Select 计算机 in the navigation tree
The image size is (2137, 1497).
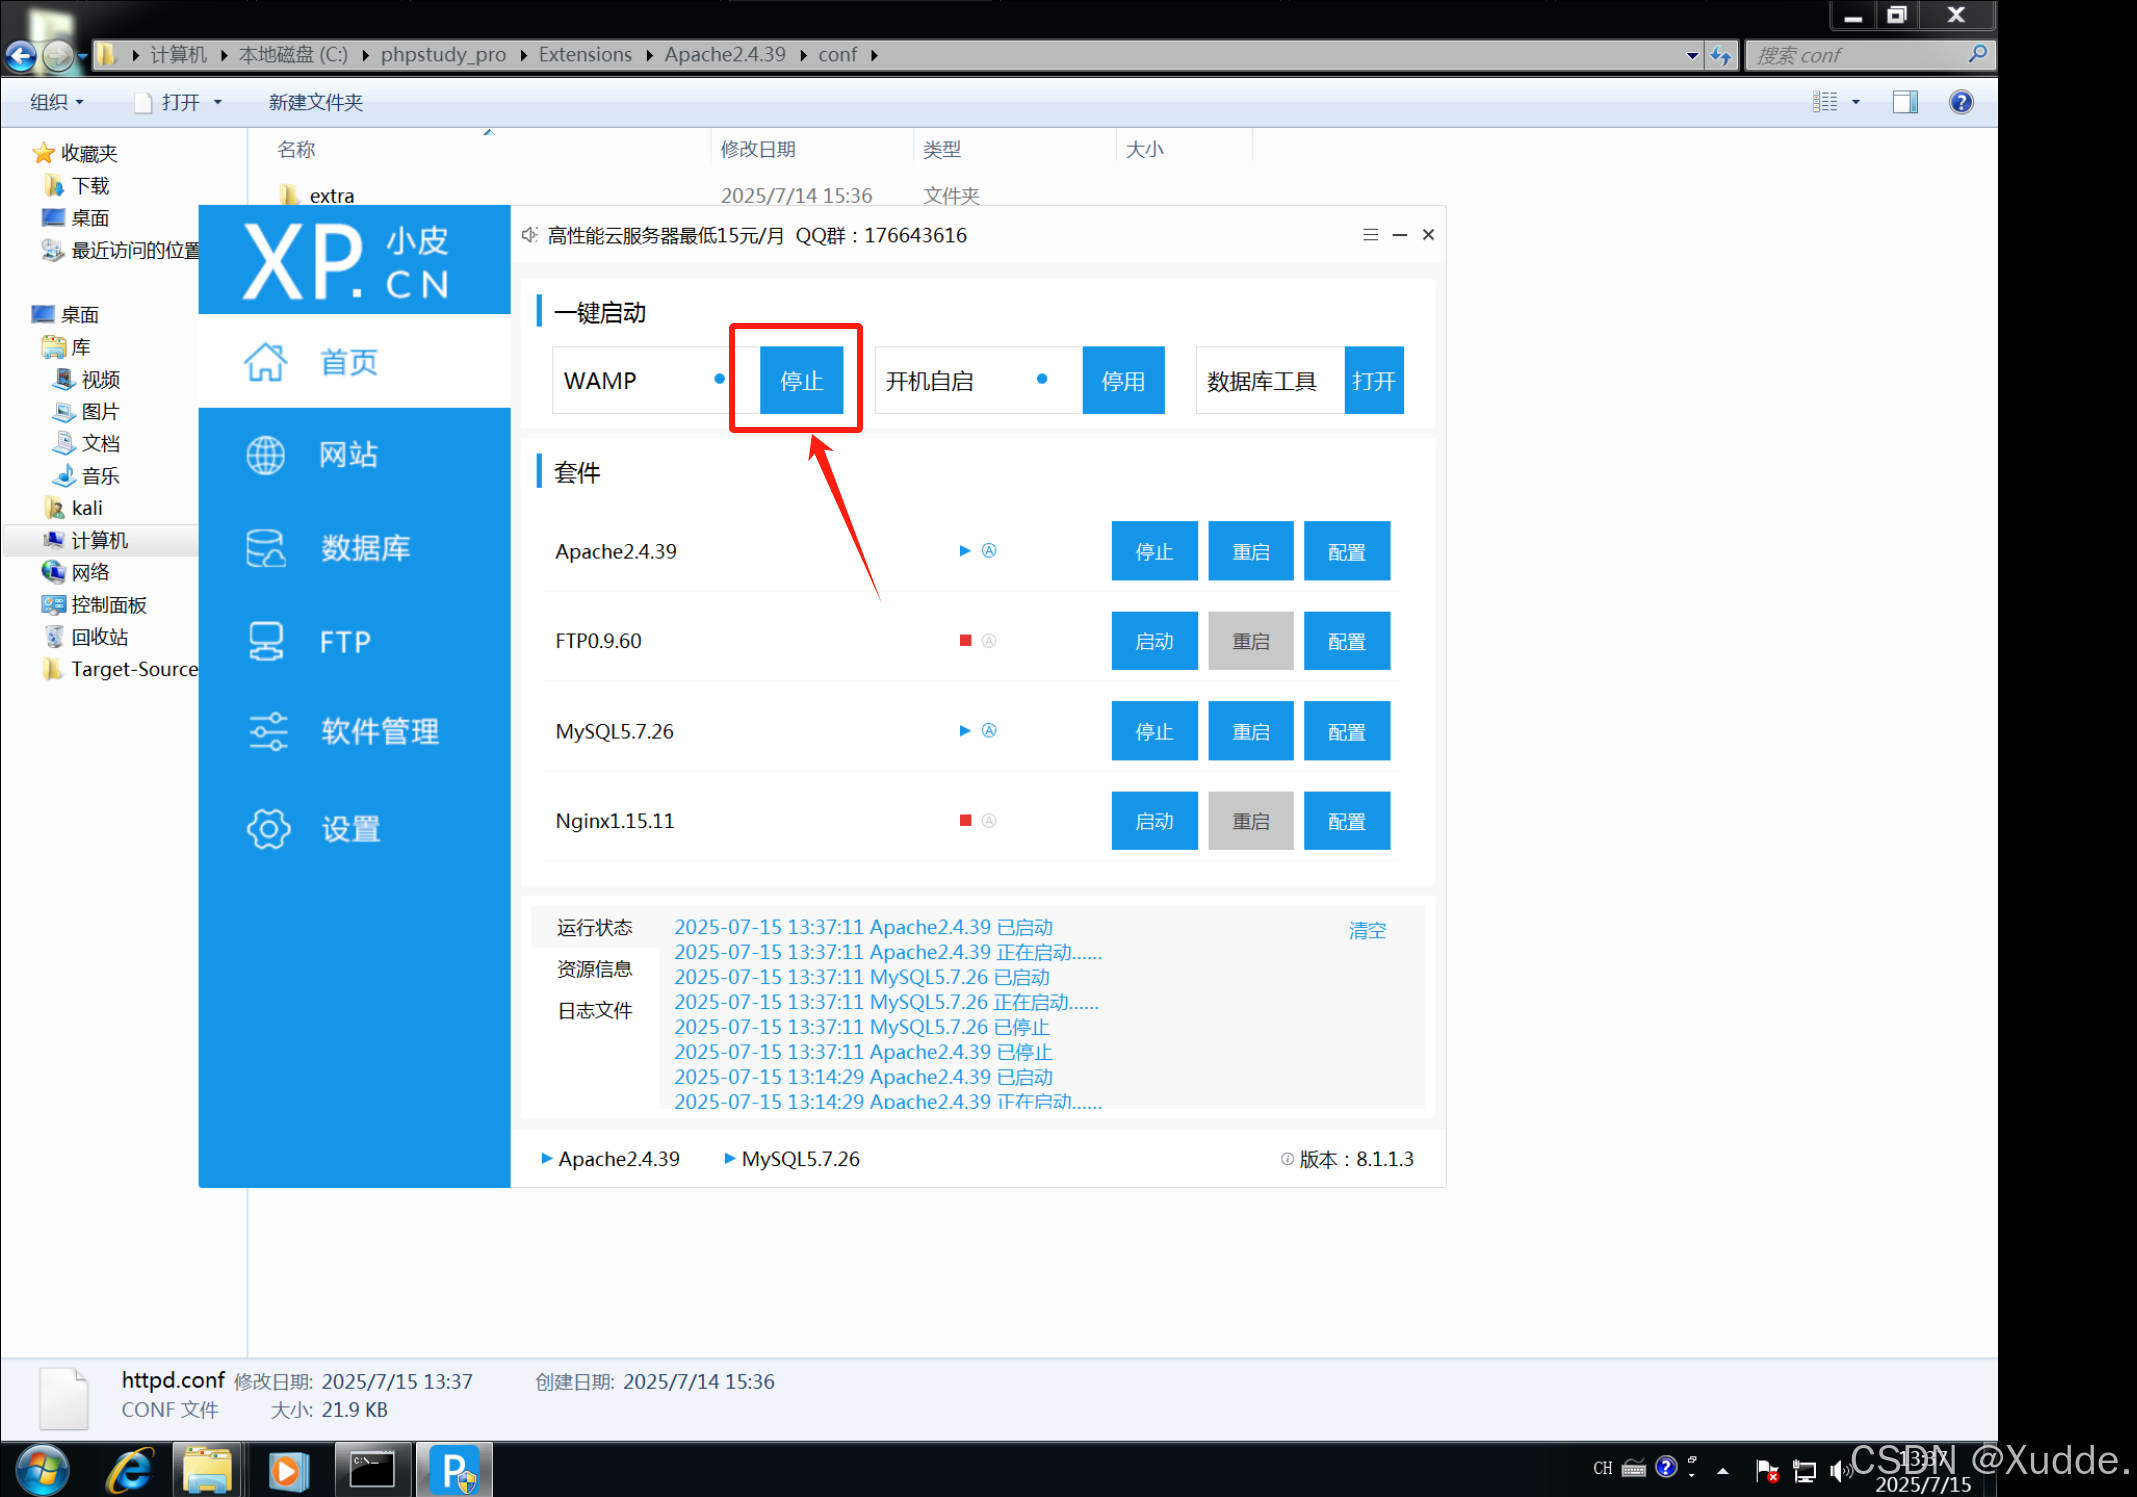99,540
